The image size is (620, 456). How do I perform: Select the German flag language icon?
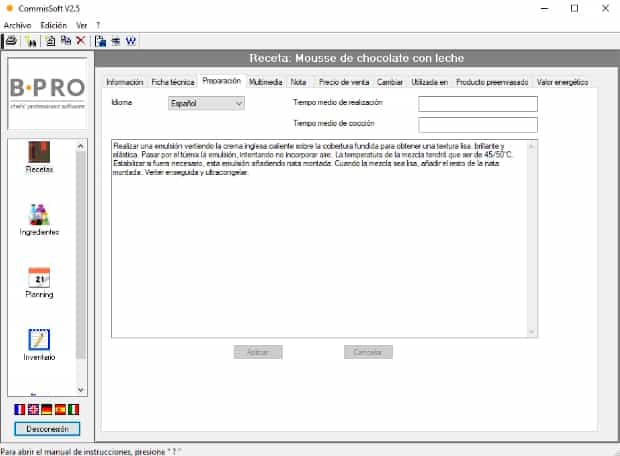pos(46,409)
